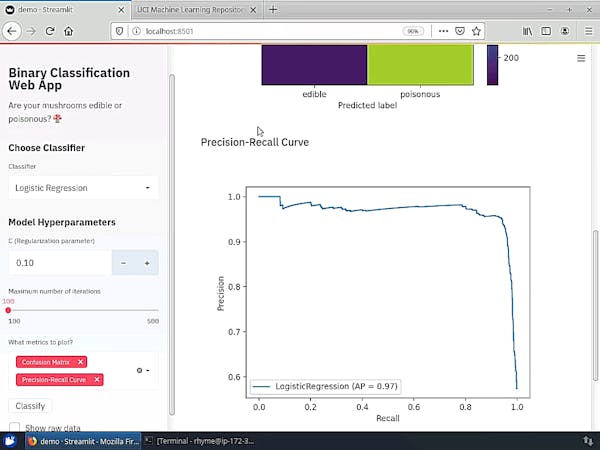
Task: Save page to Pocket icon
Action: pos(460,31)
